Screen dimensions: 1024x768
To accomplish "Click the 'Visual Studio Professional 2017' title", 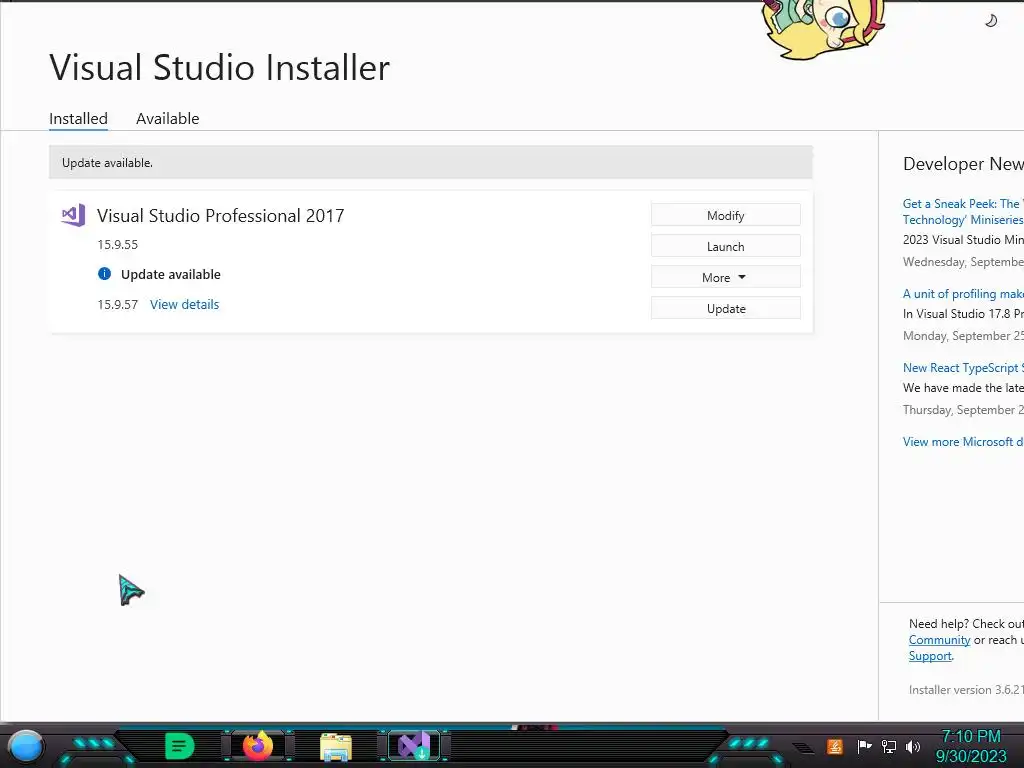I will [x=221, y=216].
